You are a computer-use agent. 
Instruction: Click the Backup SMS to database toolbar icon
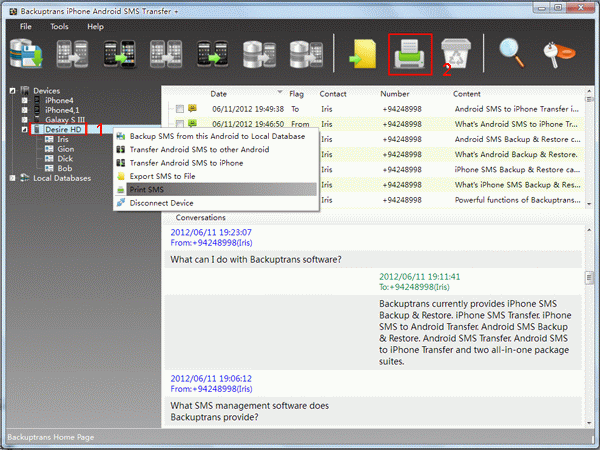pos(26,54)
